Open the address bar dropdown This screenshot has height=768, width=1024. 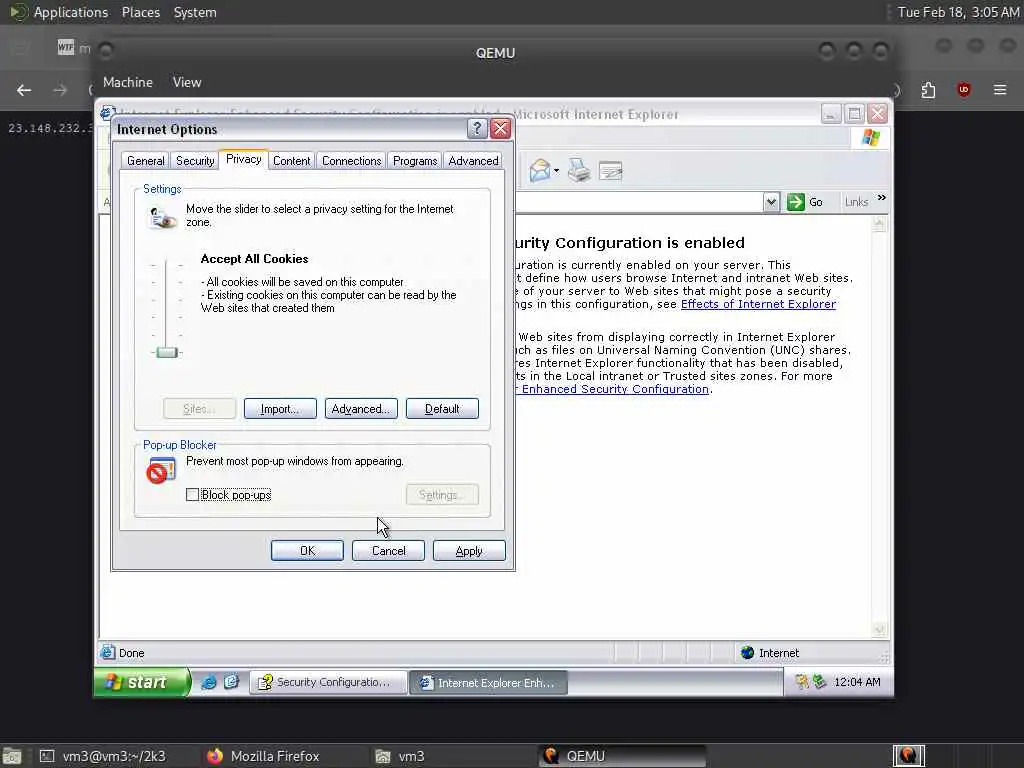click(771, 202)
